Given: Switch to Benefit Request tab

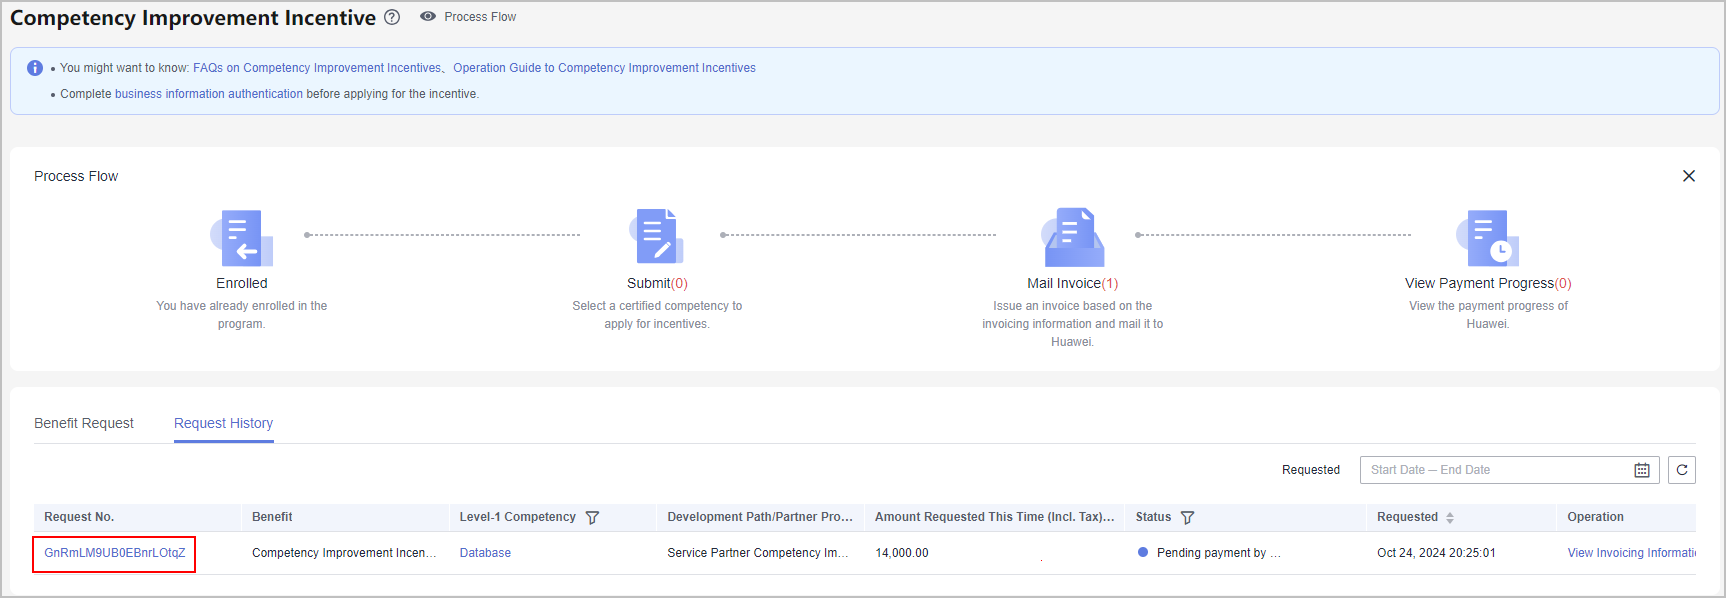Looking at the screenshot, I should tap(84, 423).
